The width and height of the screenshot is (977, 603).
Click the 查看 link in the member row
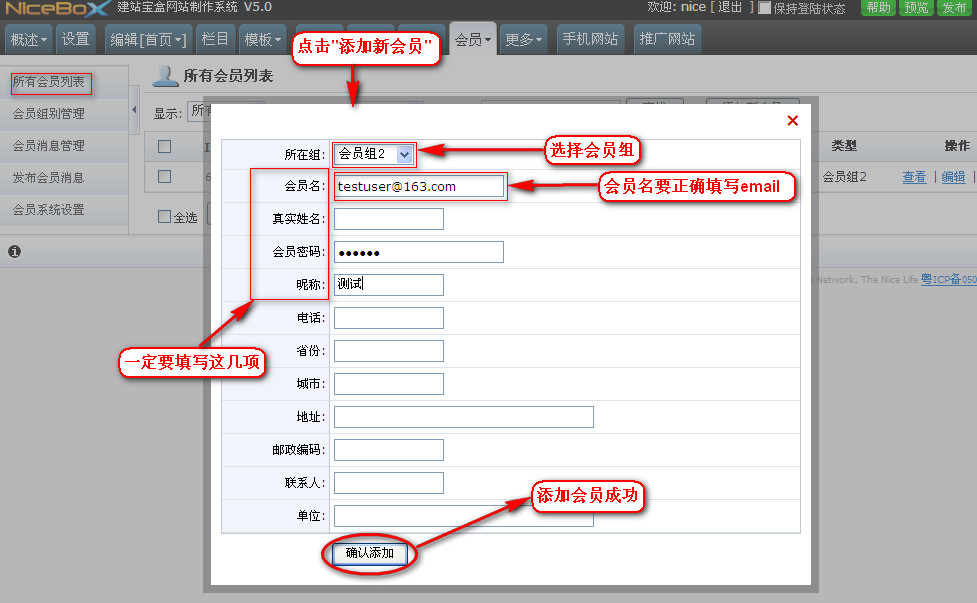pos(914,177)
